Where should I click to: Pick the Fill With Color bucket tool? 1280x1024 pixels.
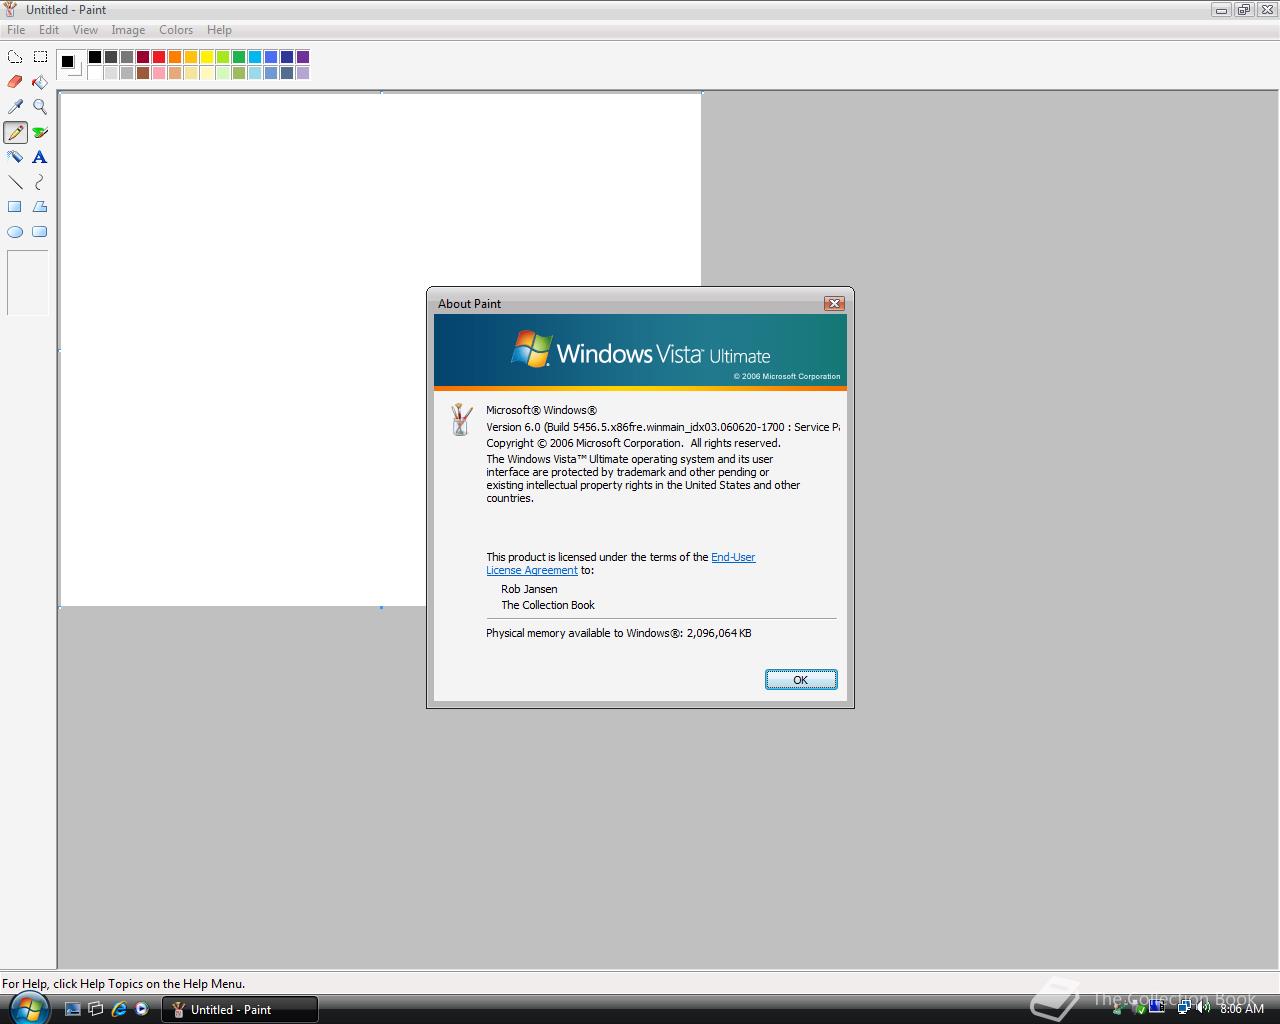point(40,82)
